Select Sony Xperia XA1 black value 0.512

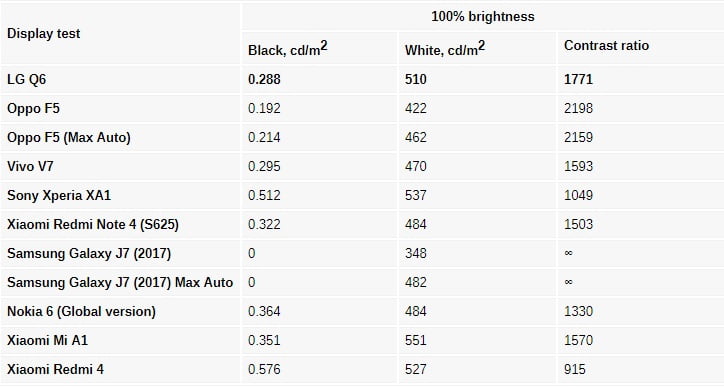pyautogui.click(x=264, y=195)
